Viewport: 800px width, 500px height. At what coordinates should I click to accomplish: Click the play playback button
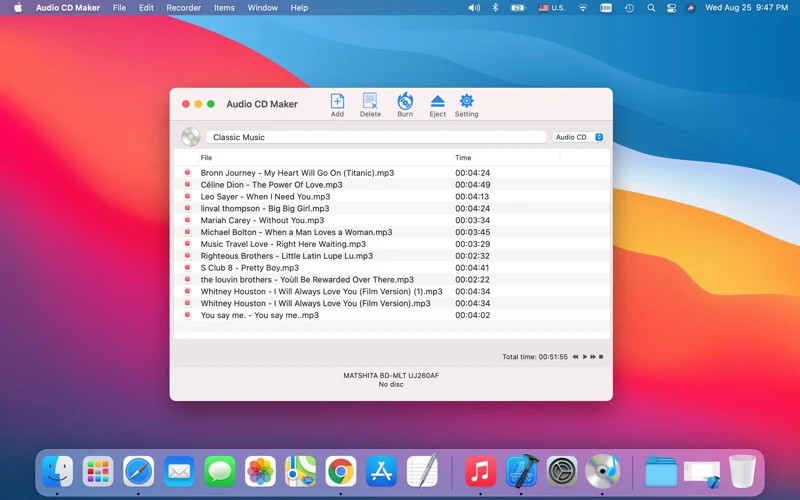pyautogui.click(x=585, y=357)
